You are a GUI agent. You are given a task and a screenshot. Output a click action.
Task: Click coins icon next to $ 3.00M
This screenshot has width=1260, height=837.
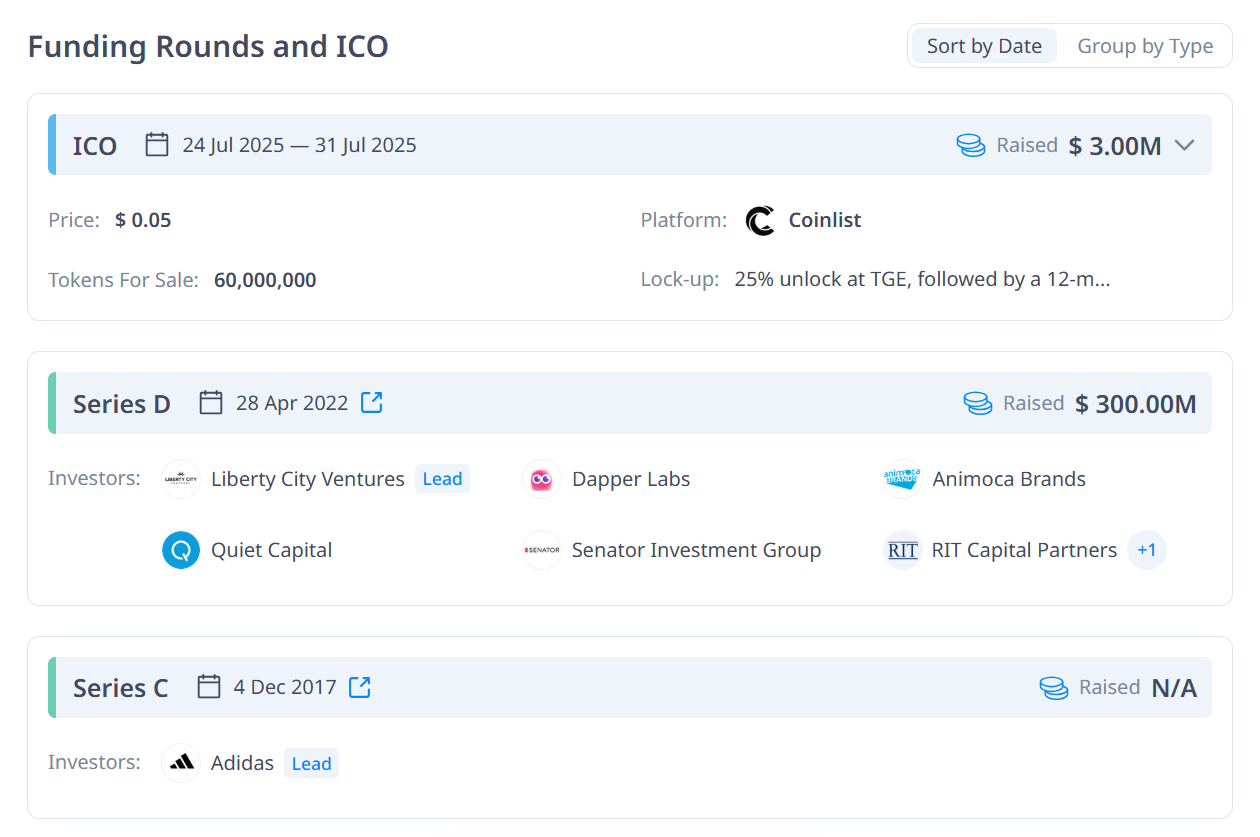971,145
